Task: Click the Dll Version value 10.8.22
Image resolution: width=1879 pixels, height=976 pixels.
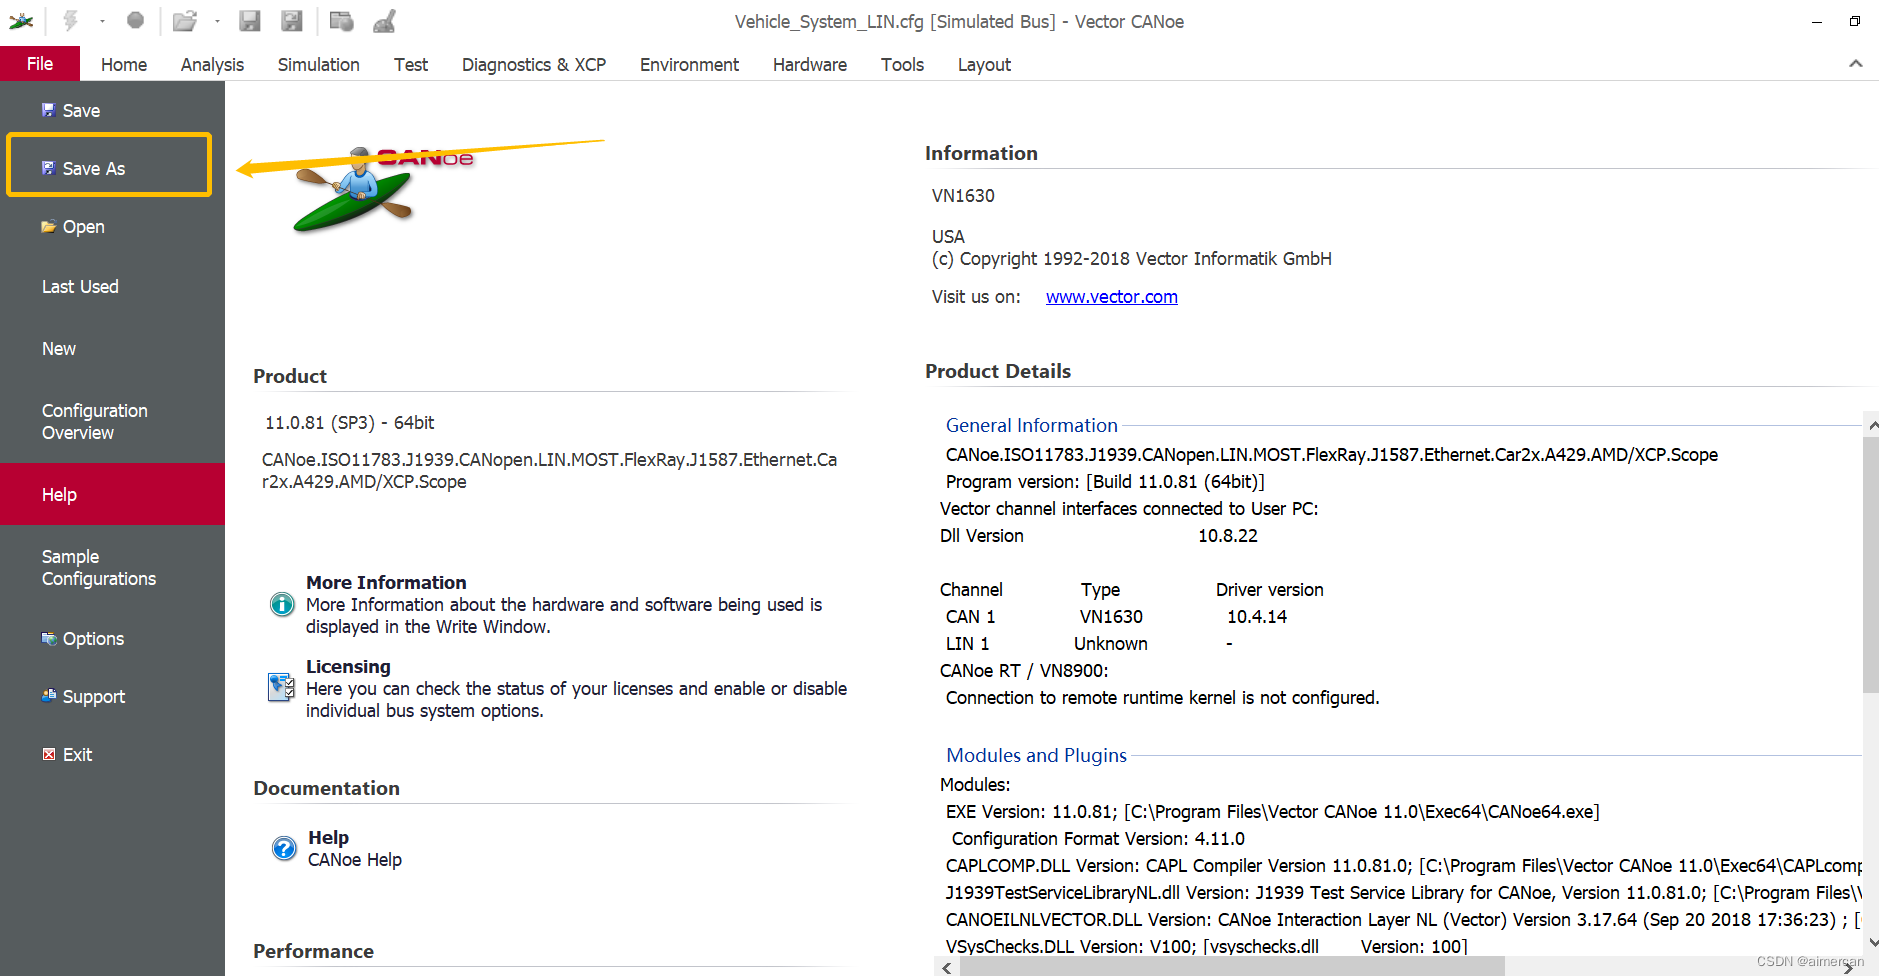Action: pos(1228,536)
